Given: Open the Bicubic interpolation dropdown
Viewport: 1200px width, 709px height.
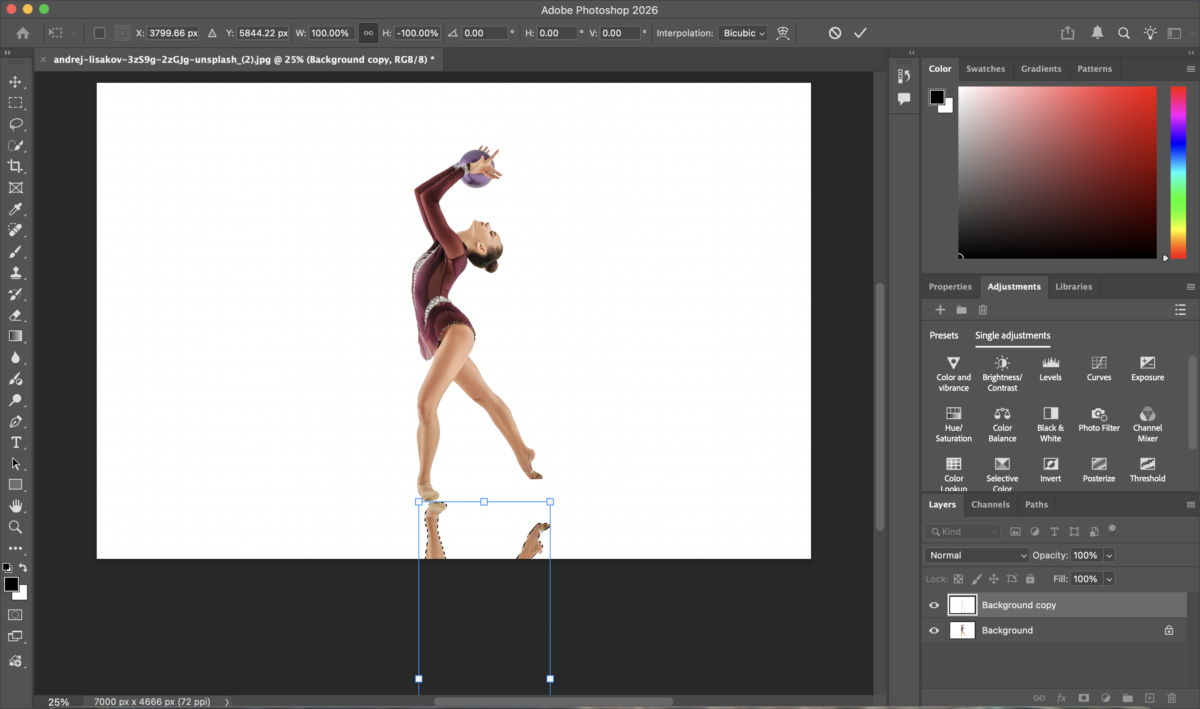Looking at the screenshot, I should tap(742, 32).
